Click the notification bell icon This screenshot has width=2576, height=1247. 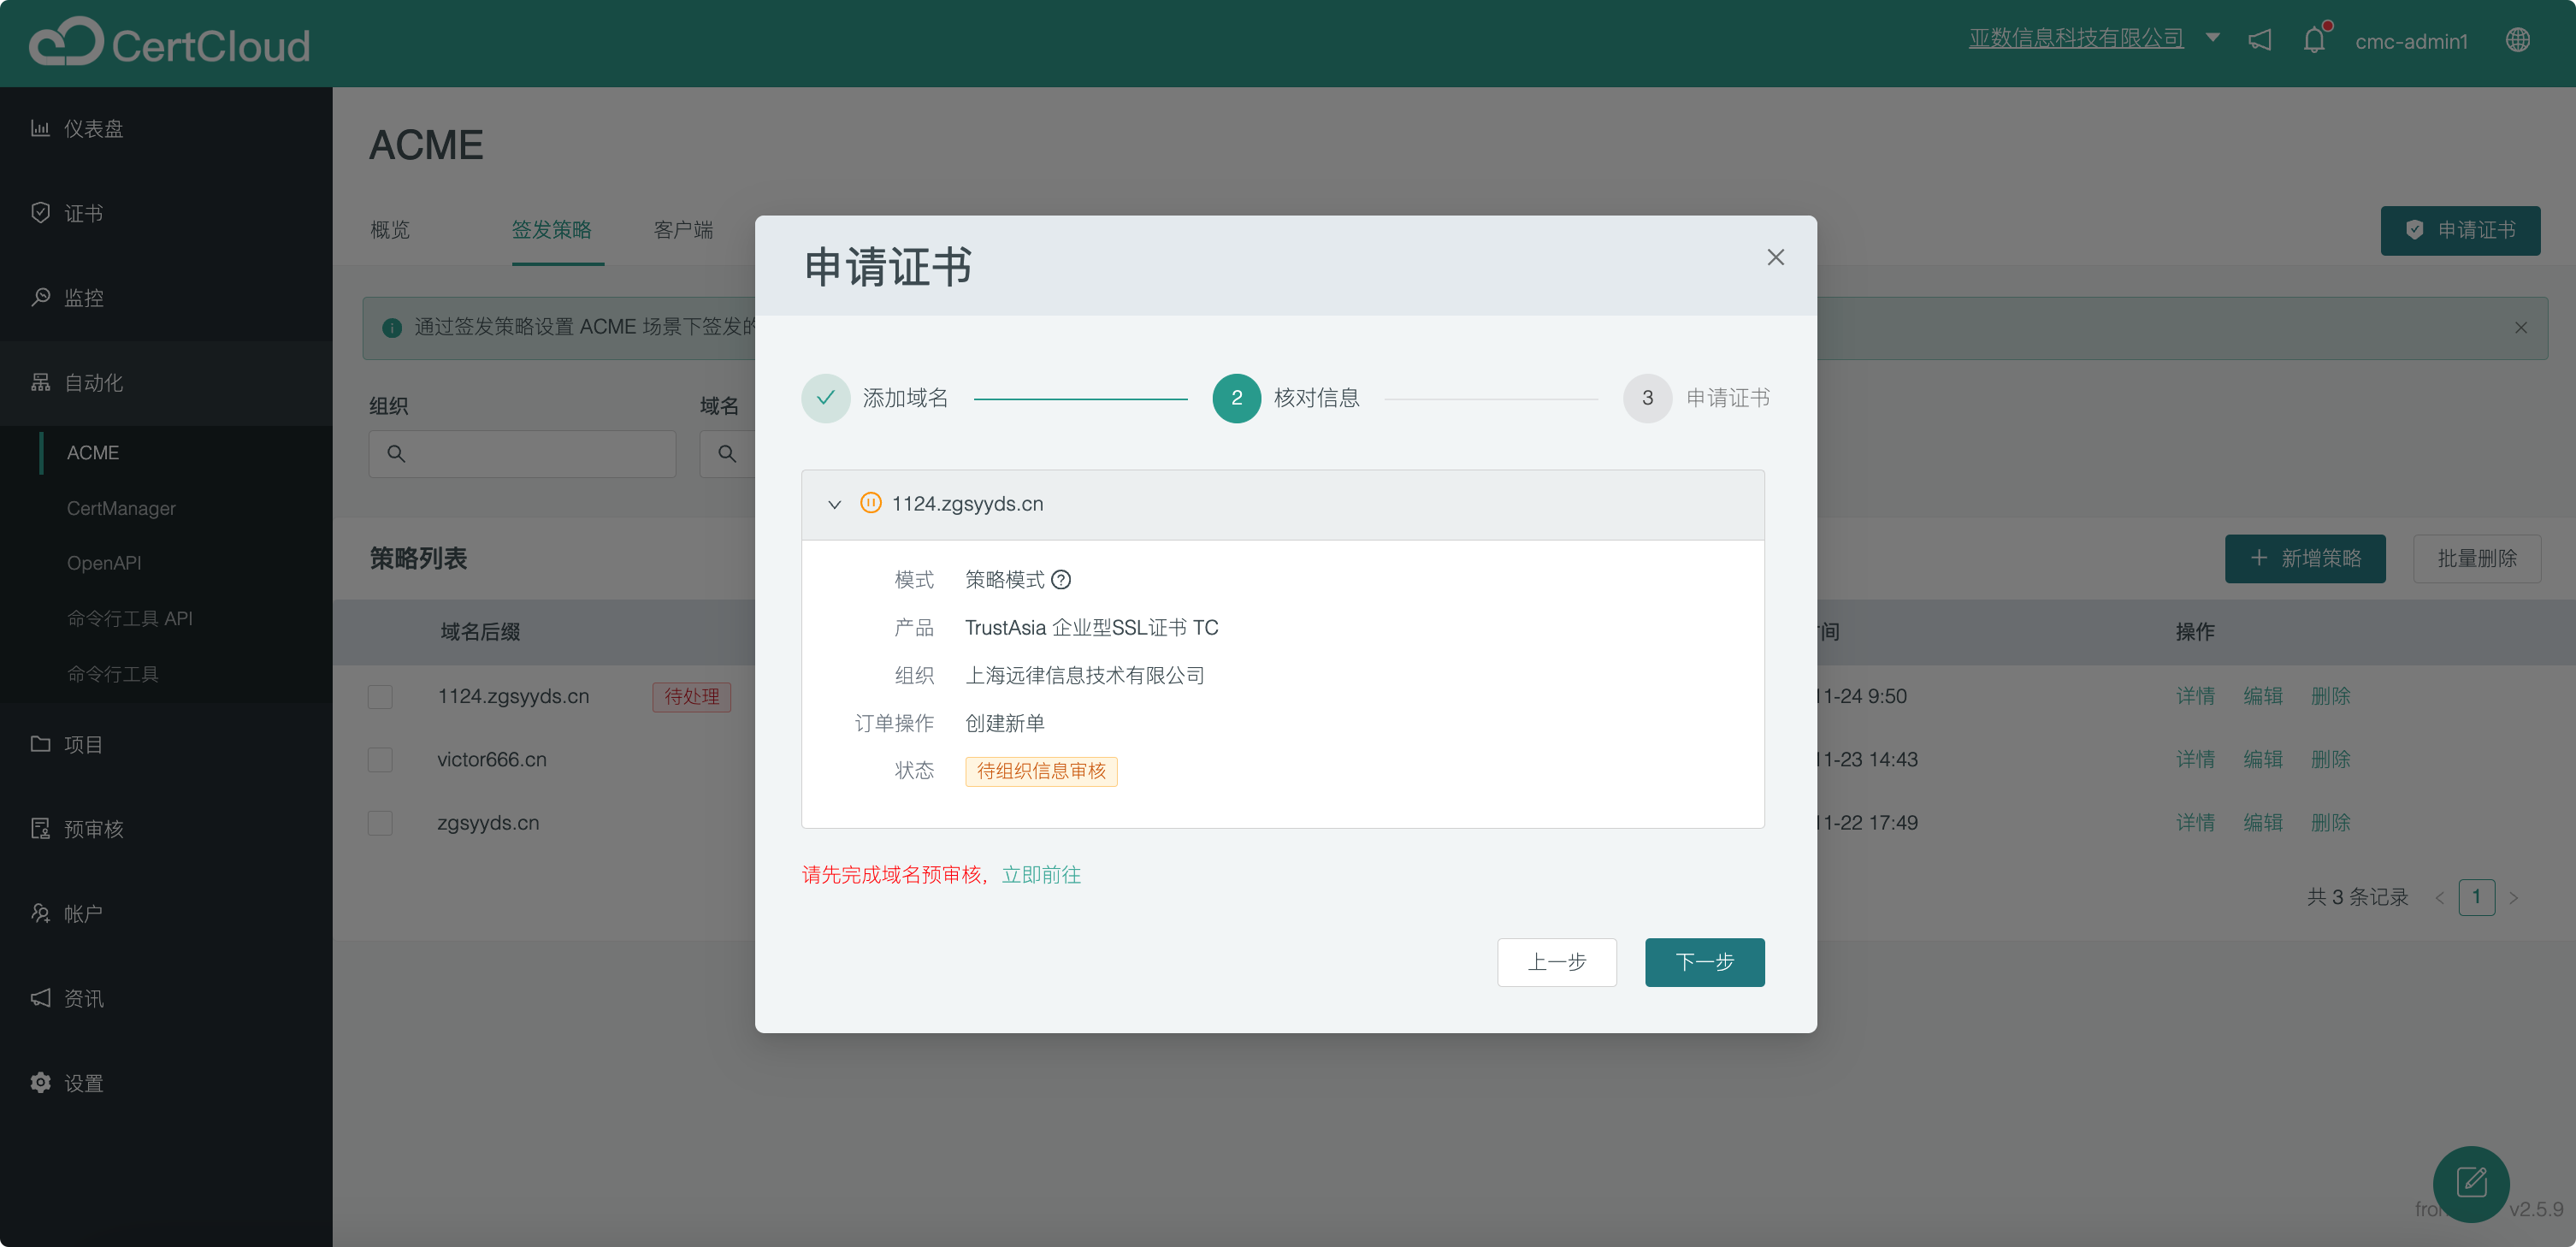pos(2314,40)
